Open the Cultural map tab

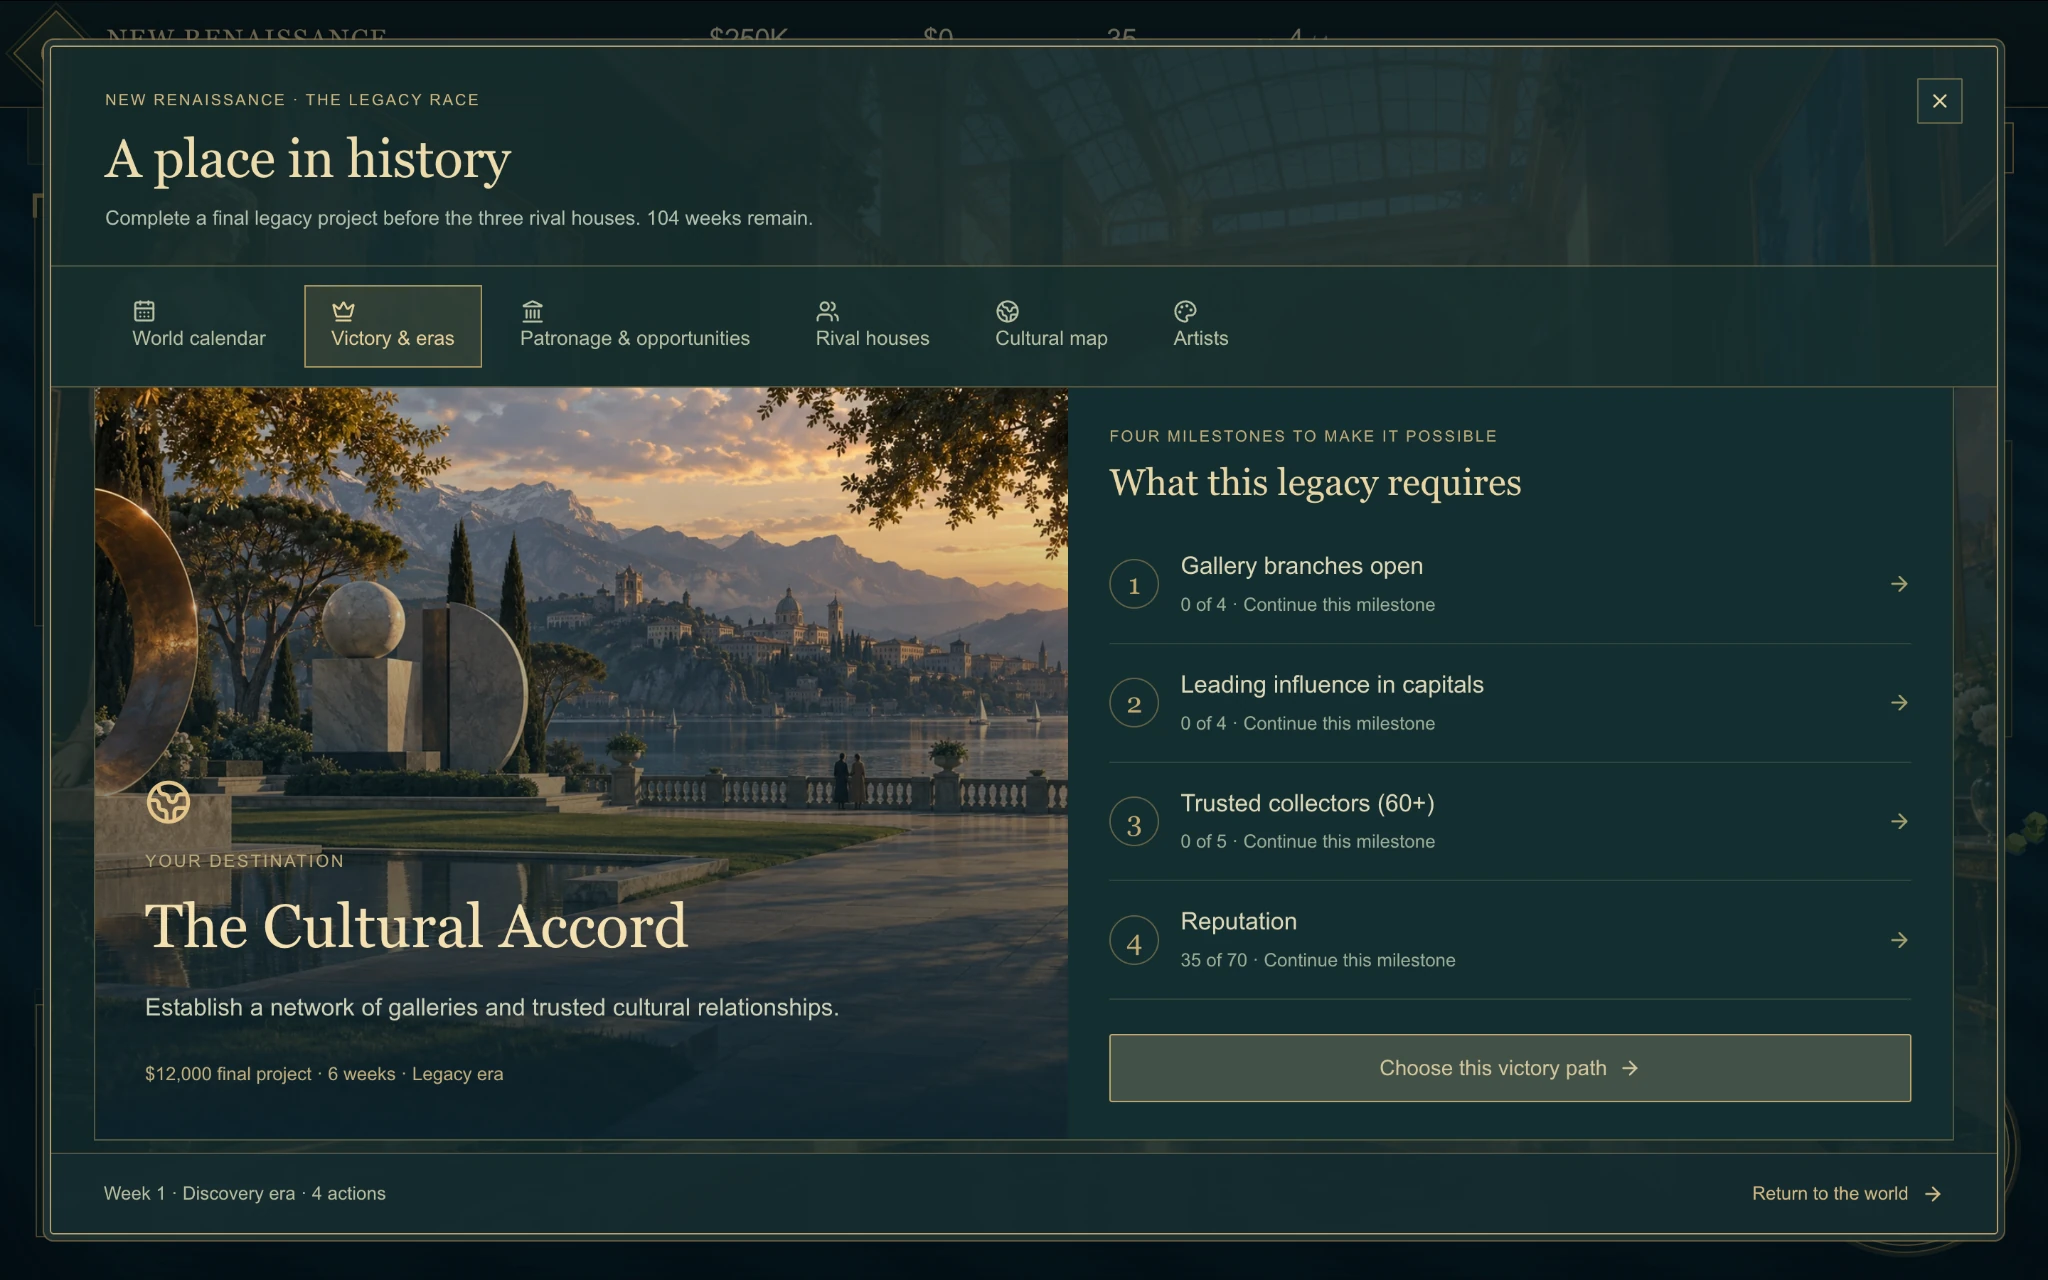(1051, 326)
